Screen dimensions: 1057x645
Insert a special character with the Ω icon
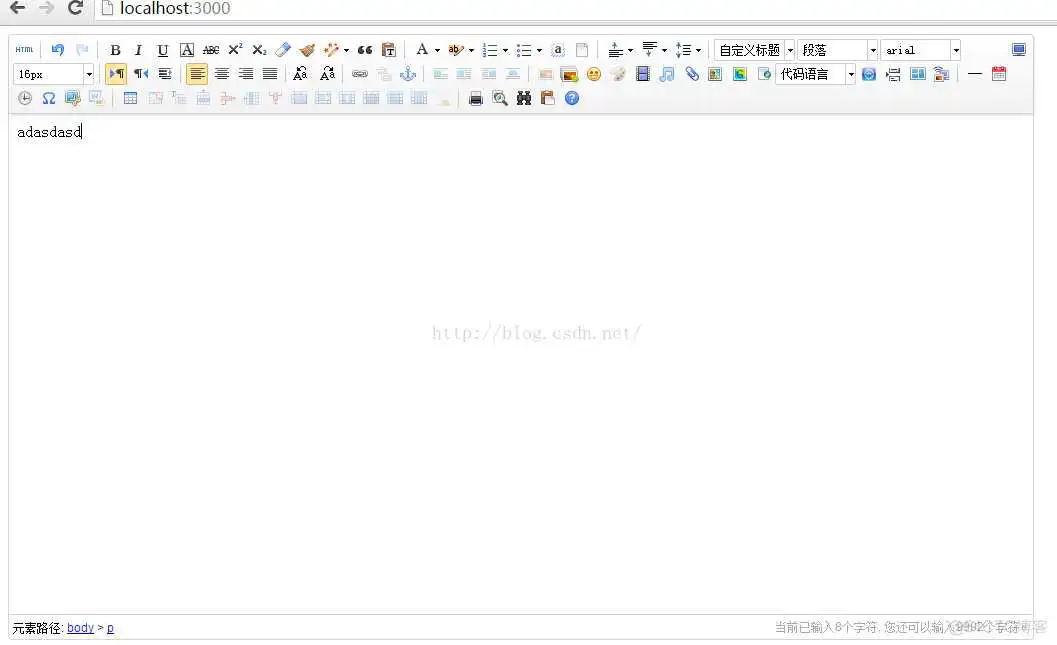click(x=48, y=98)
